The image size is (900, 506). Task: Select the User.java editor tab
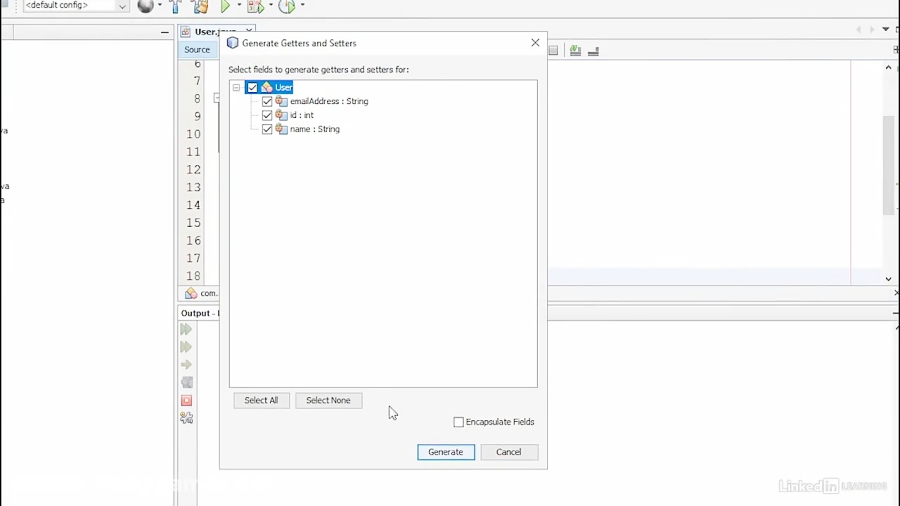[x=215, y=32]
